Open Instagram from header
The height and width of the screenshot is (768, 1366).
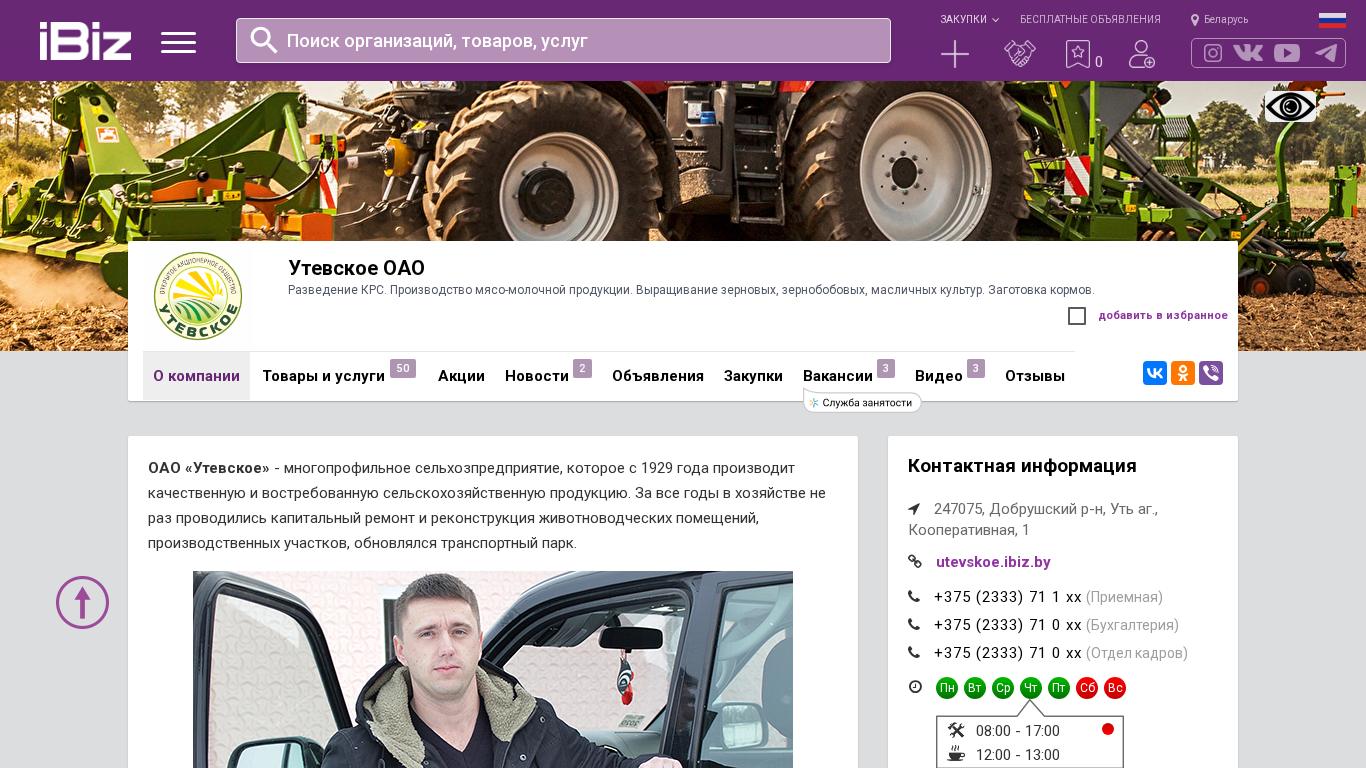tap(1213, 53)
